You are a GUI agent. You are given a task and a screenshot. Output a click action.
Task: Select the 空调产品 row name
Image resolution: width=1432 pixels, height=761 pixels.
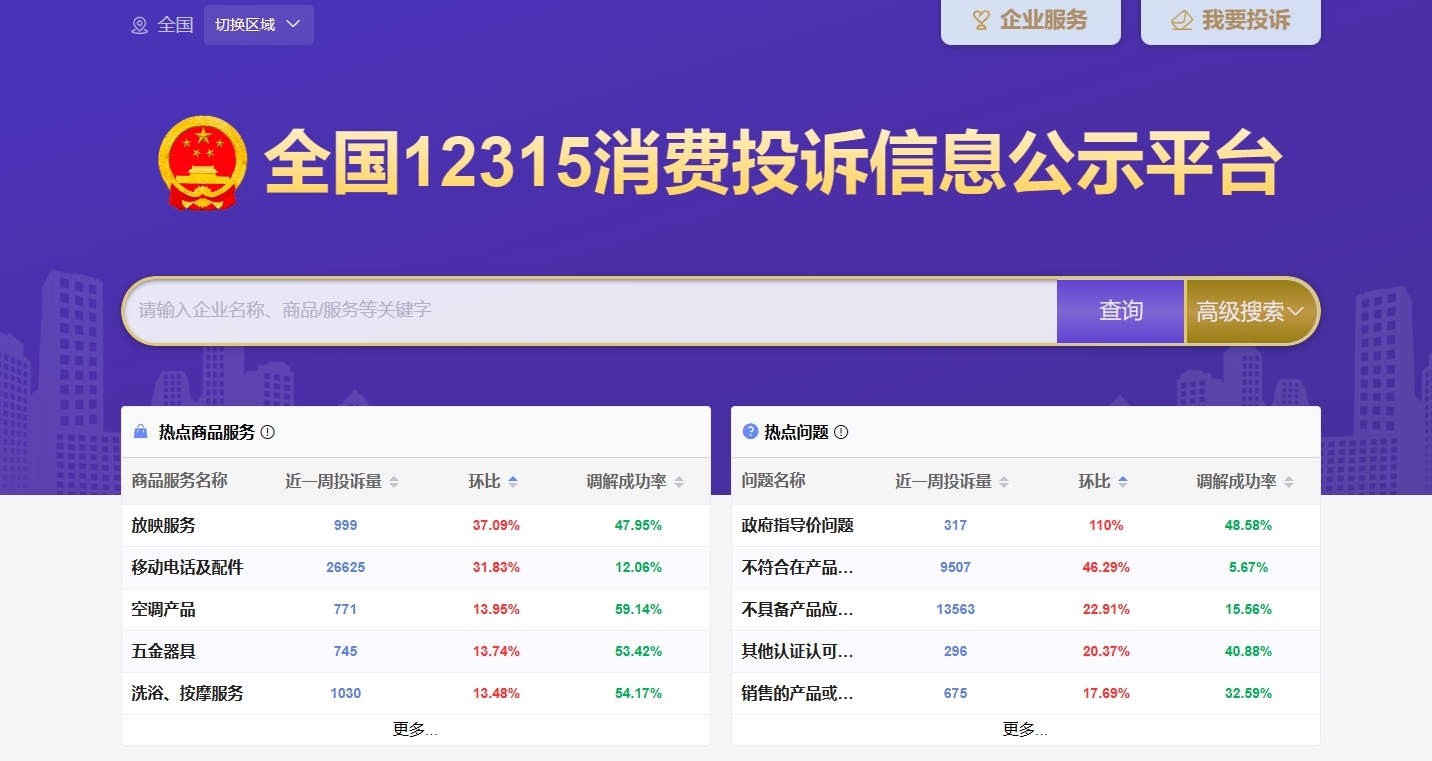click(163, 609)
